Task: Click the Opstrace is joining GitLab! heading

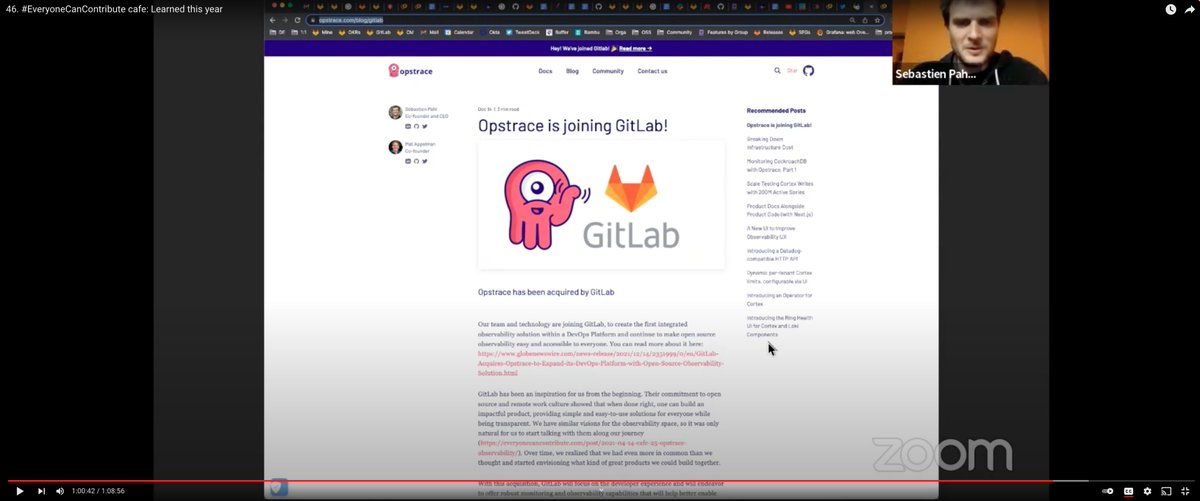Action: (572, 125)
